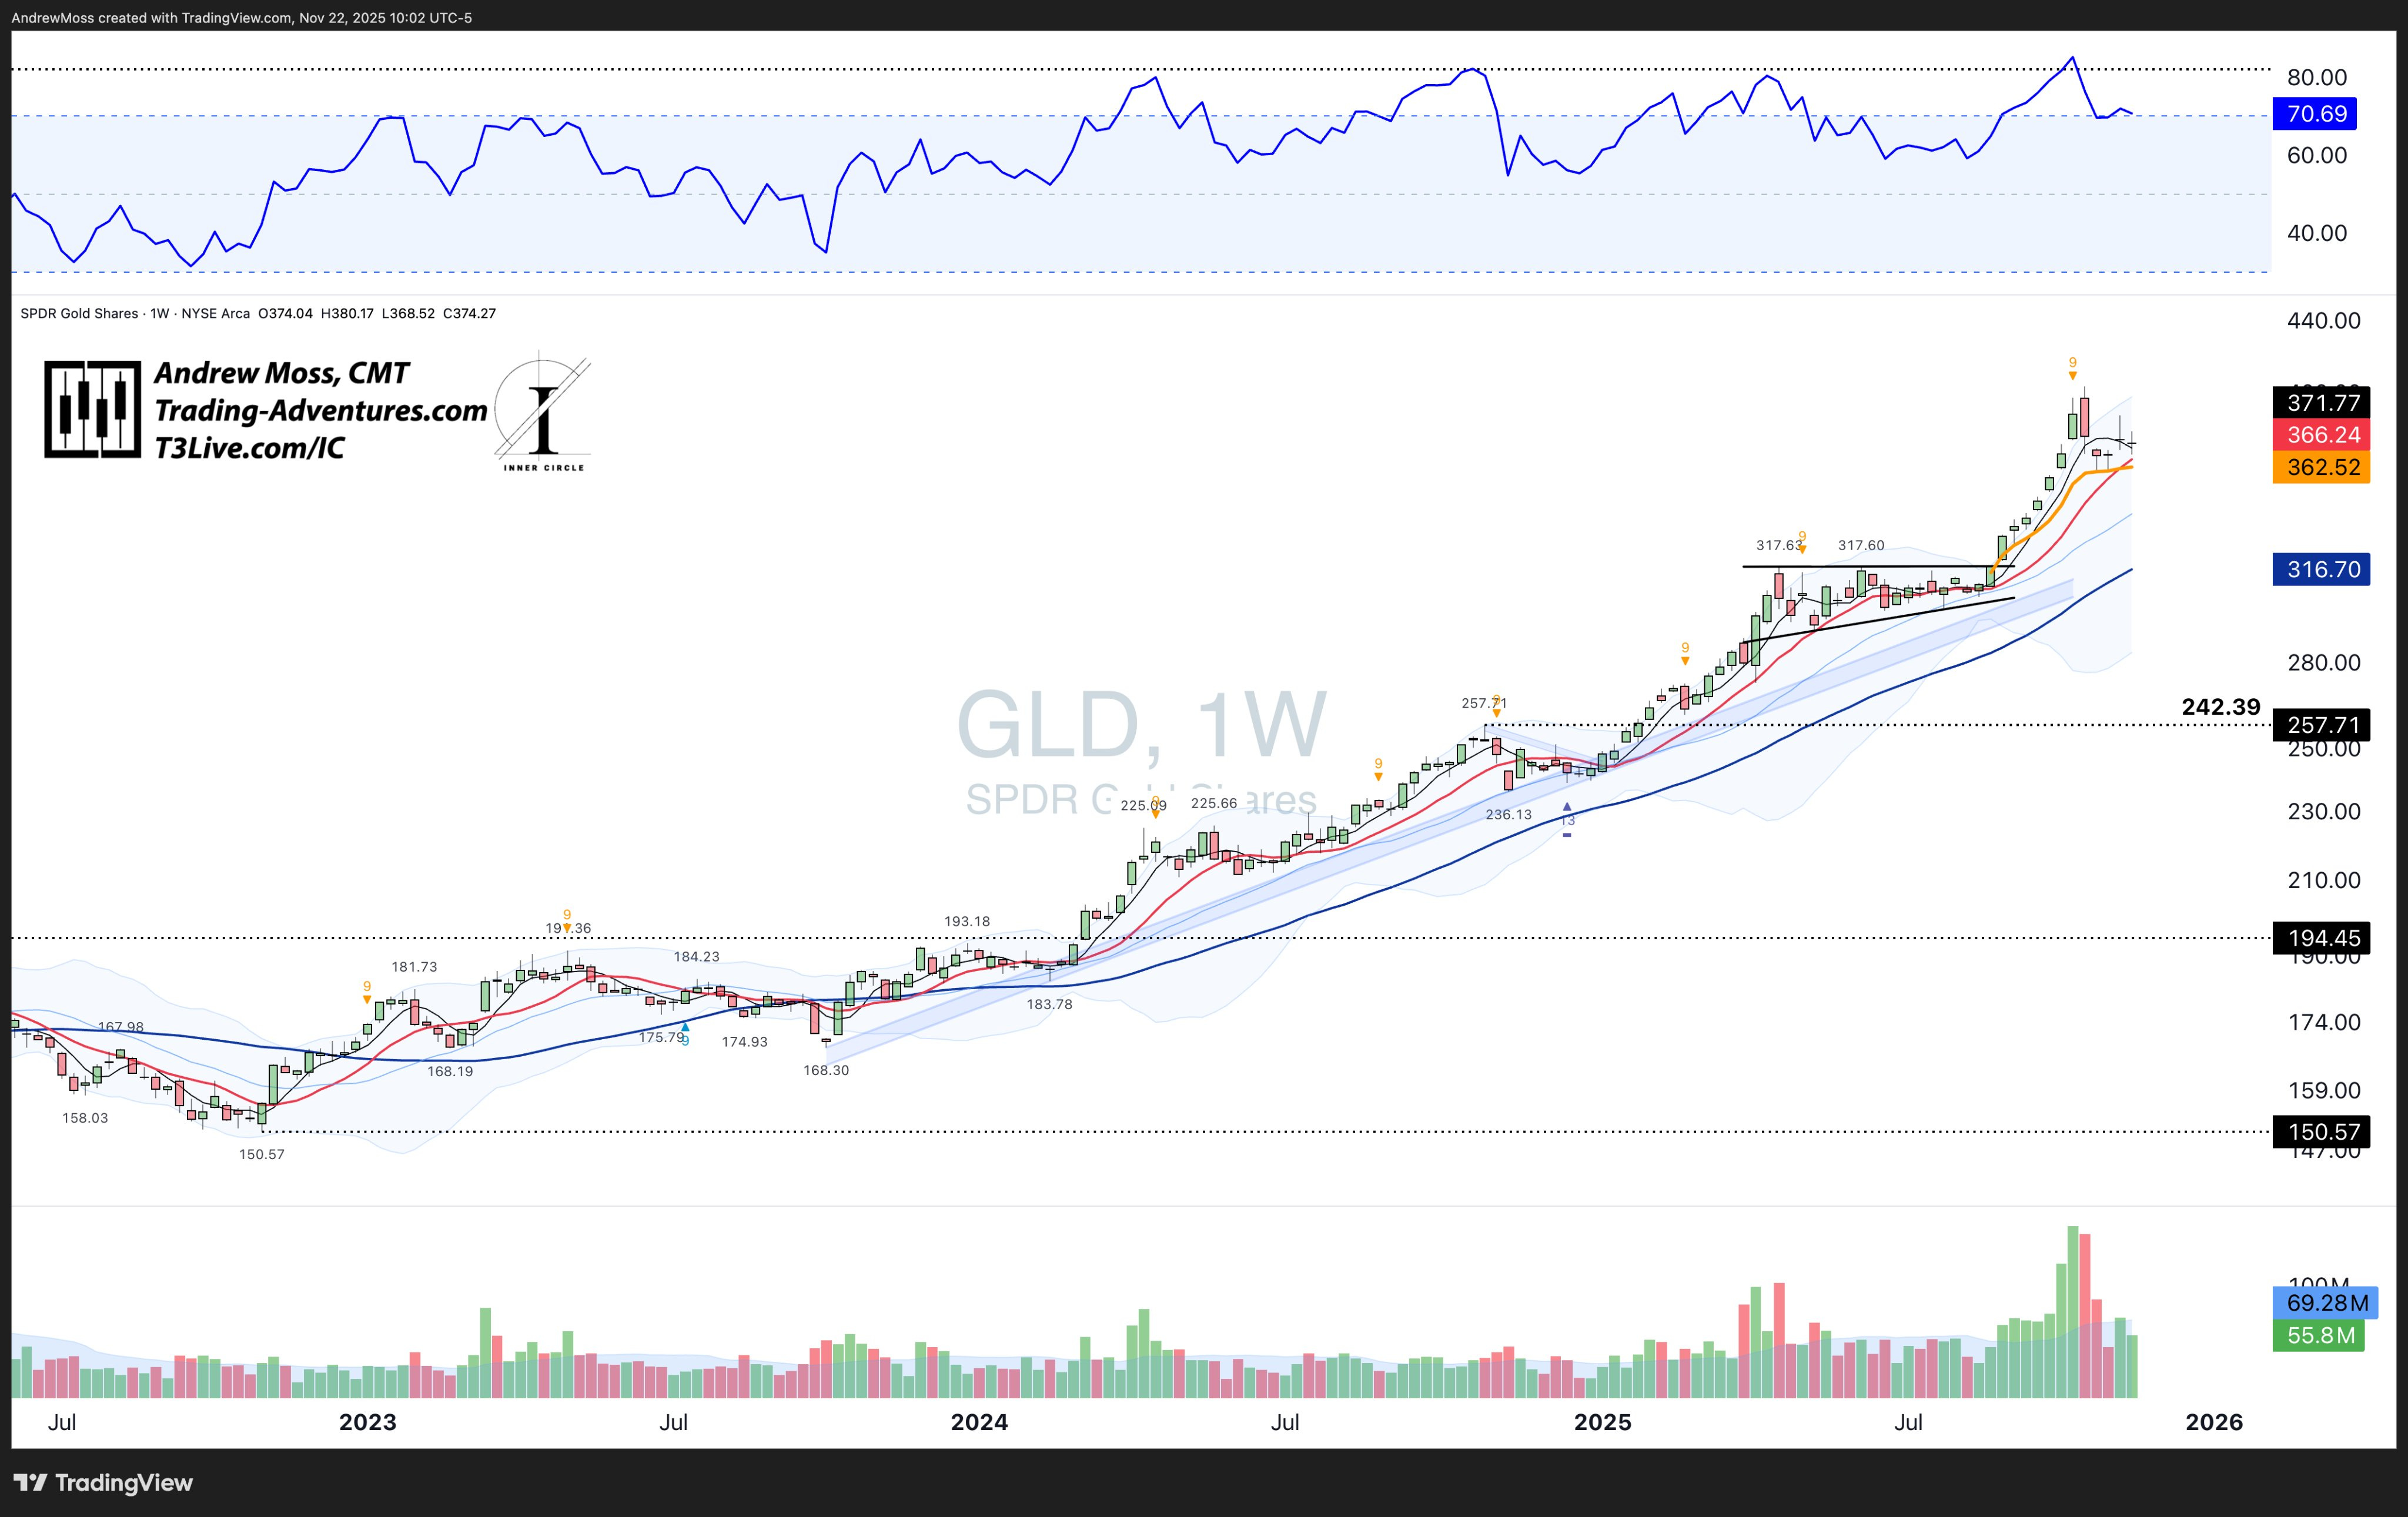
Task: Click the Inner Circle logo emblem
Action: (542, 412)
